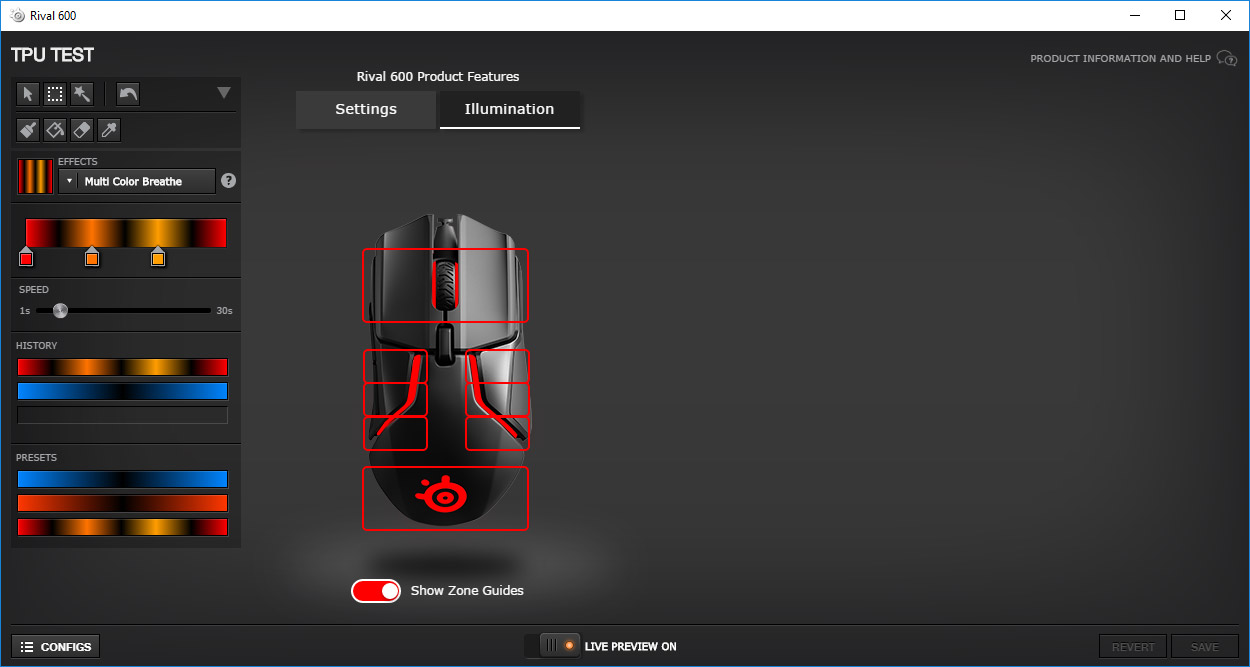Viewport: 1250px width, 667px height.
Task: Select the middle orange gradient stop
Action: [92, 258]
